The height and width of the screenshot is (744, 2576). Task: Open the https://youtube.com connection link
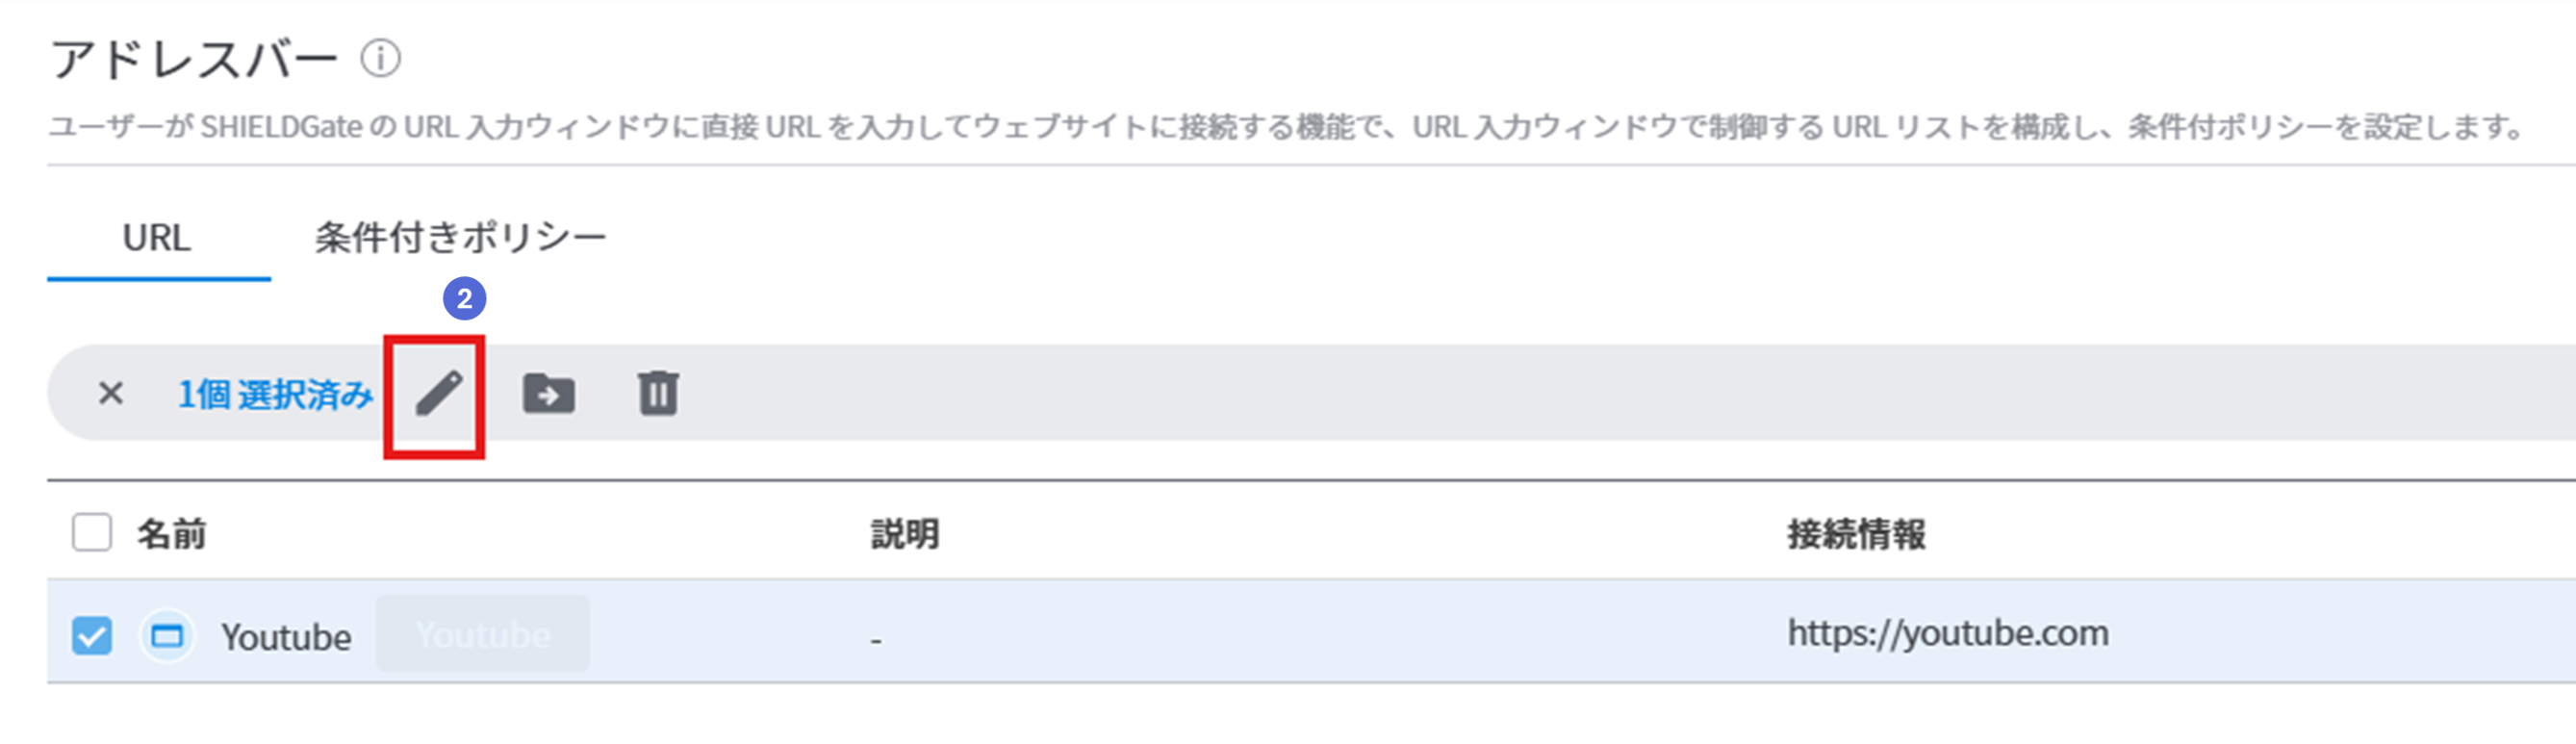(1948, 634)
